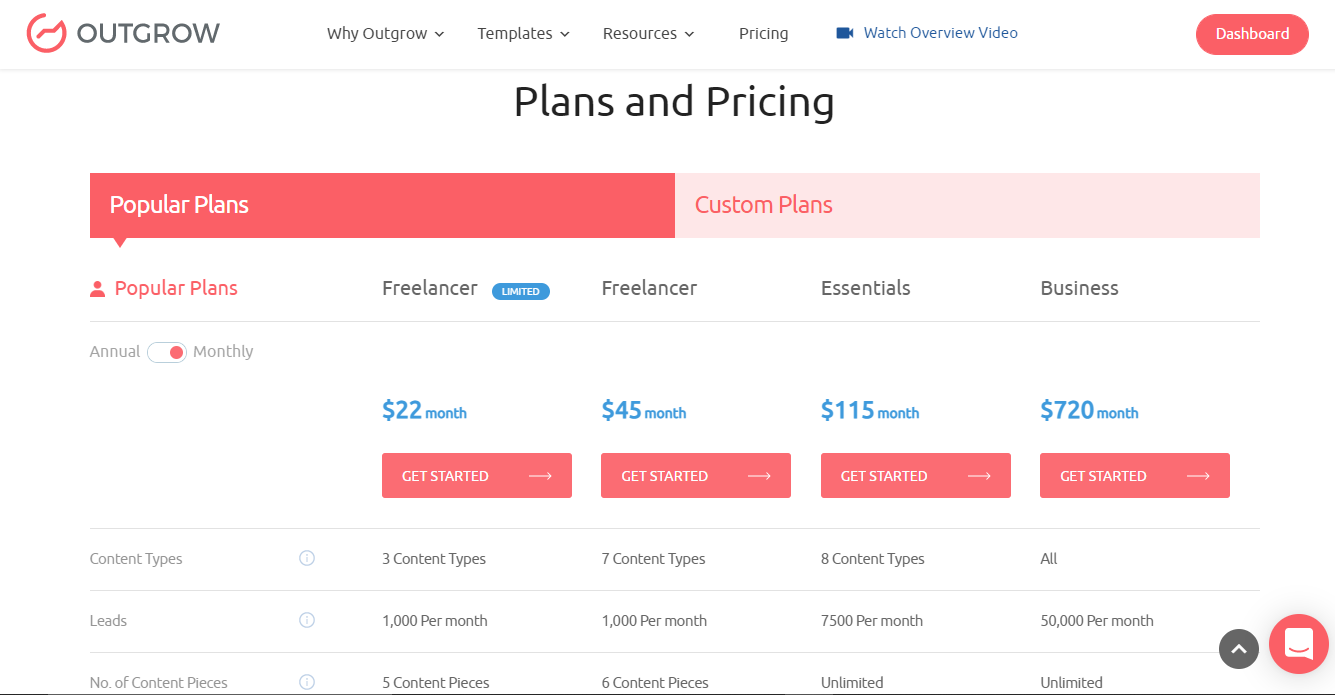
Task: Open the Dashboard button
Action: [1251, 34]
